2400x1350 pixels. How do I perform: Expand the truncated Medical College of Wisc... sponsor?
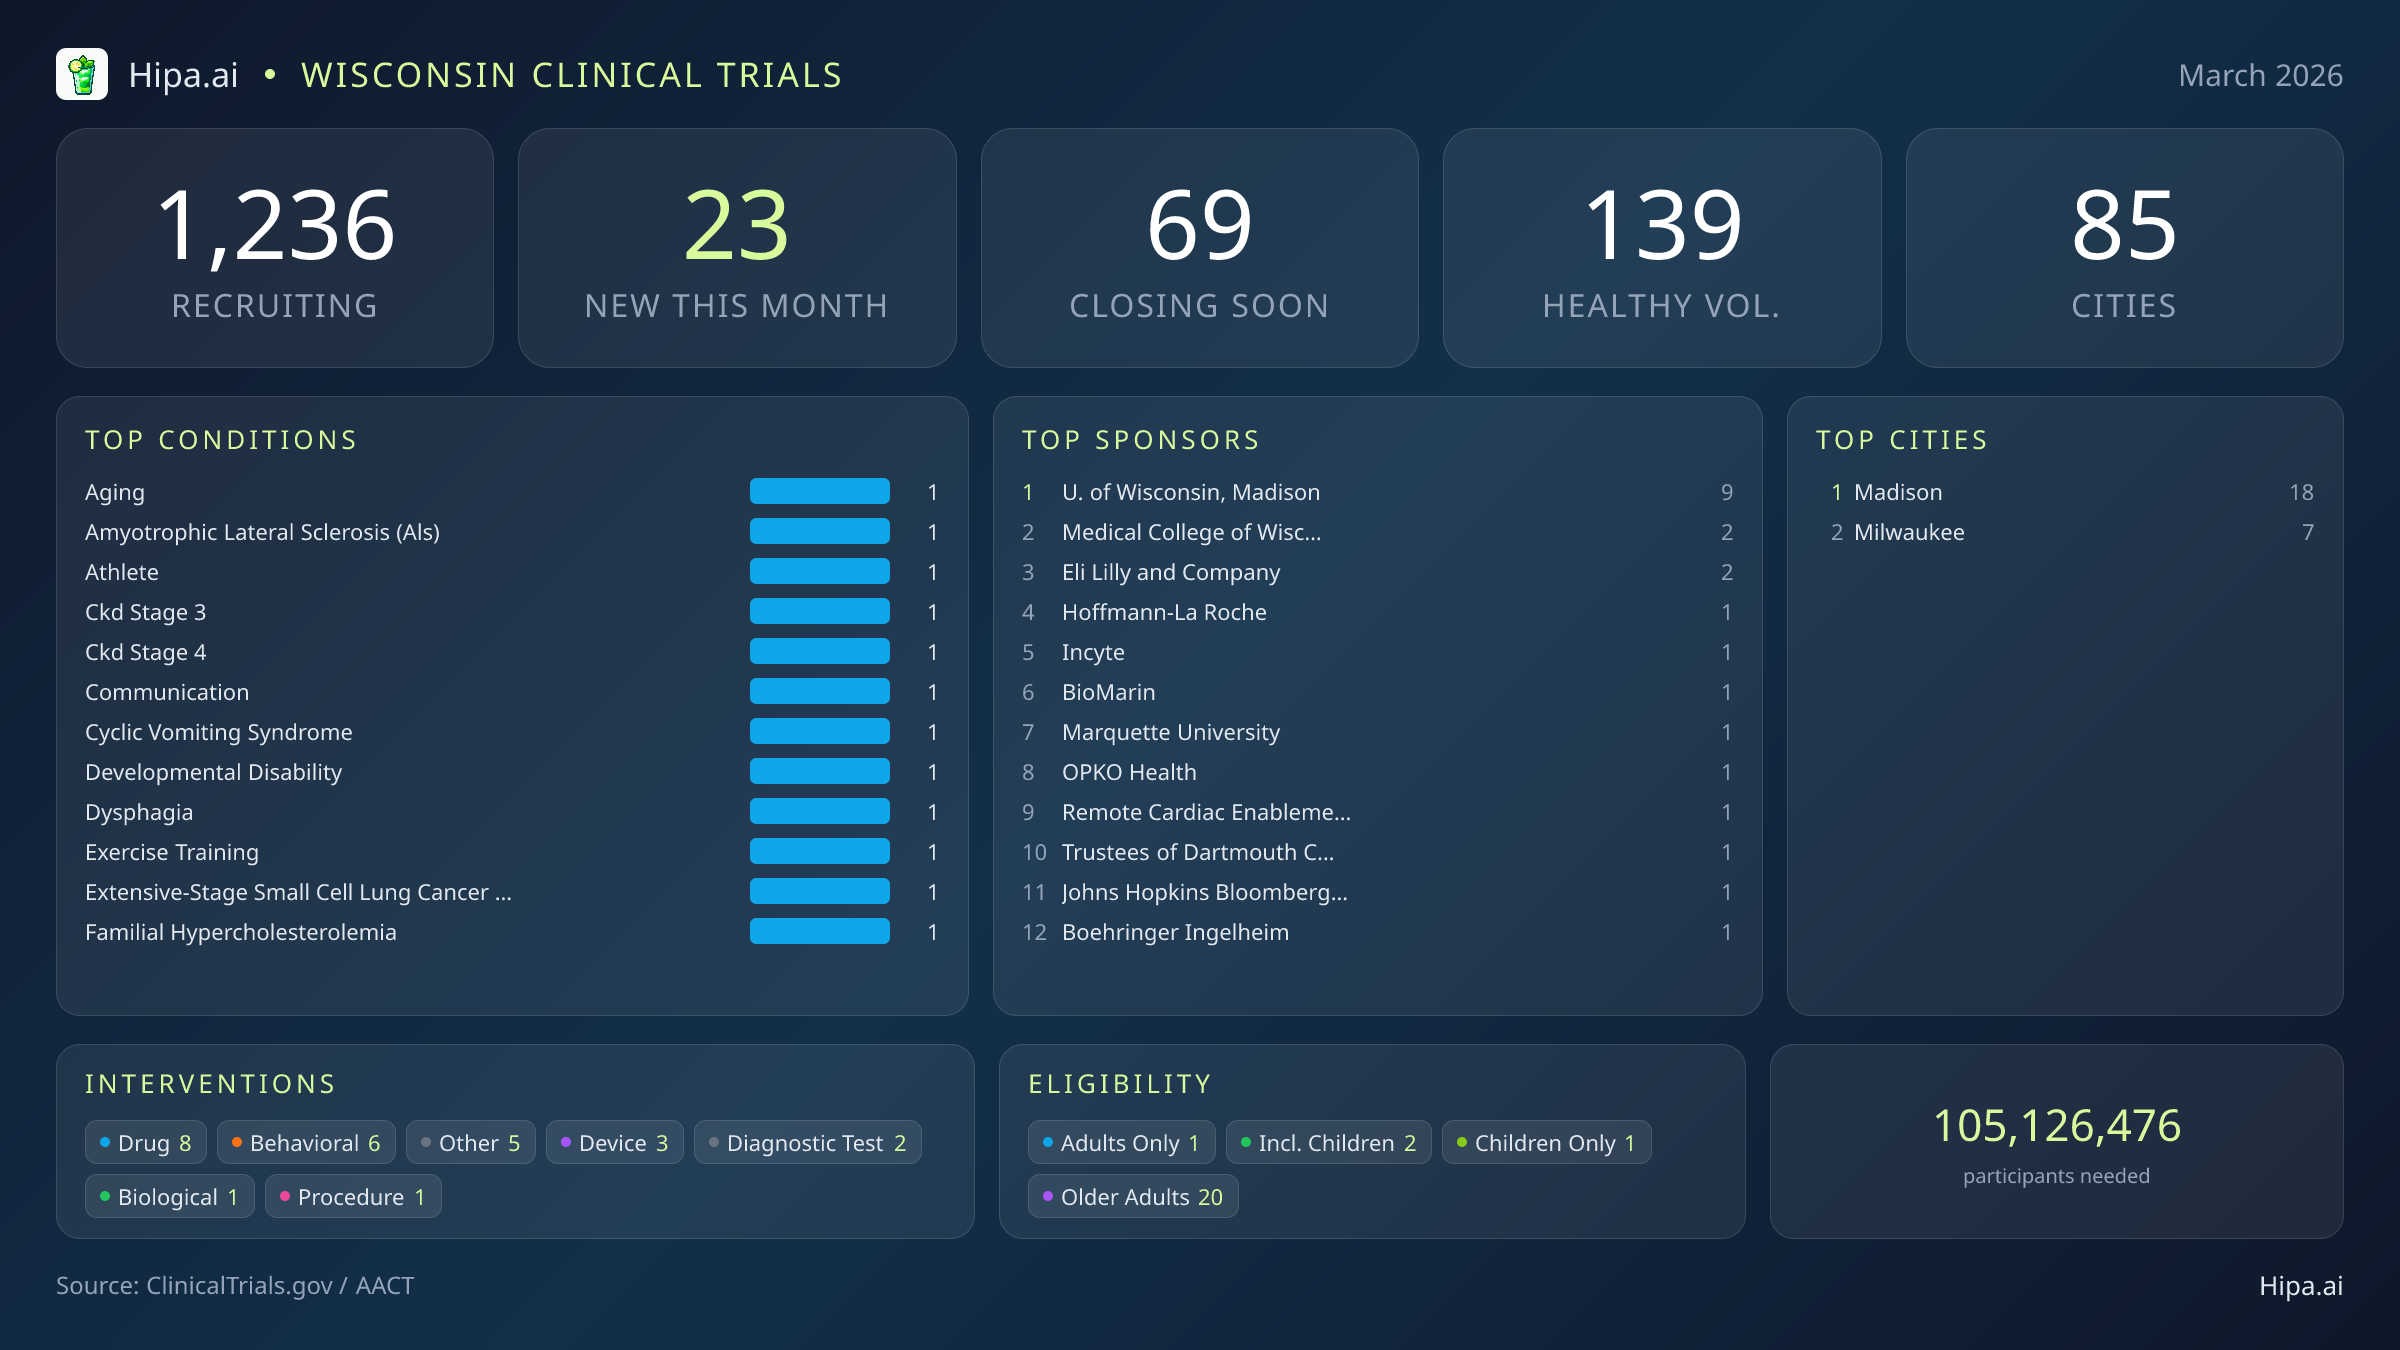tap(1191, 532)
